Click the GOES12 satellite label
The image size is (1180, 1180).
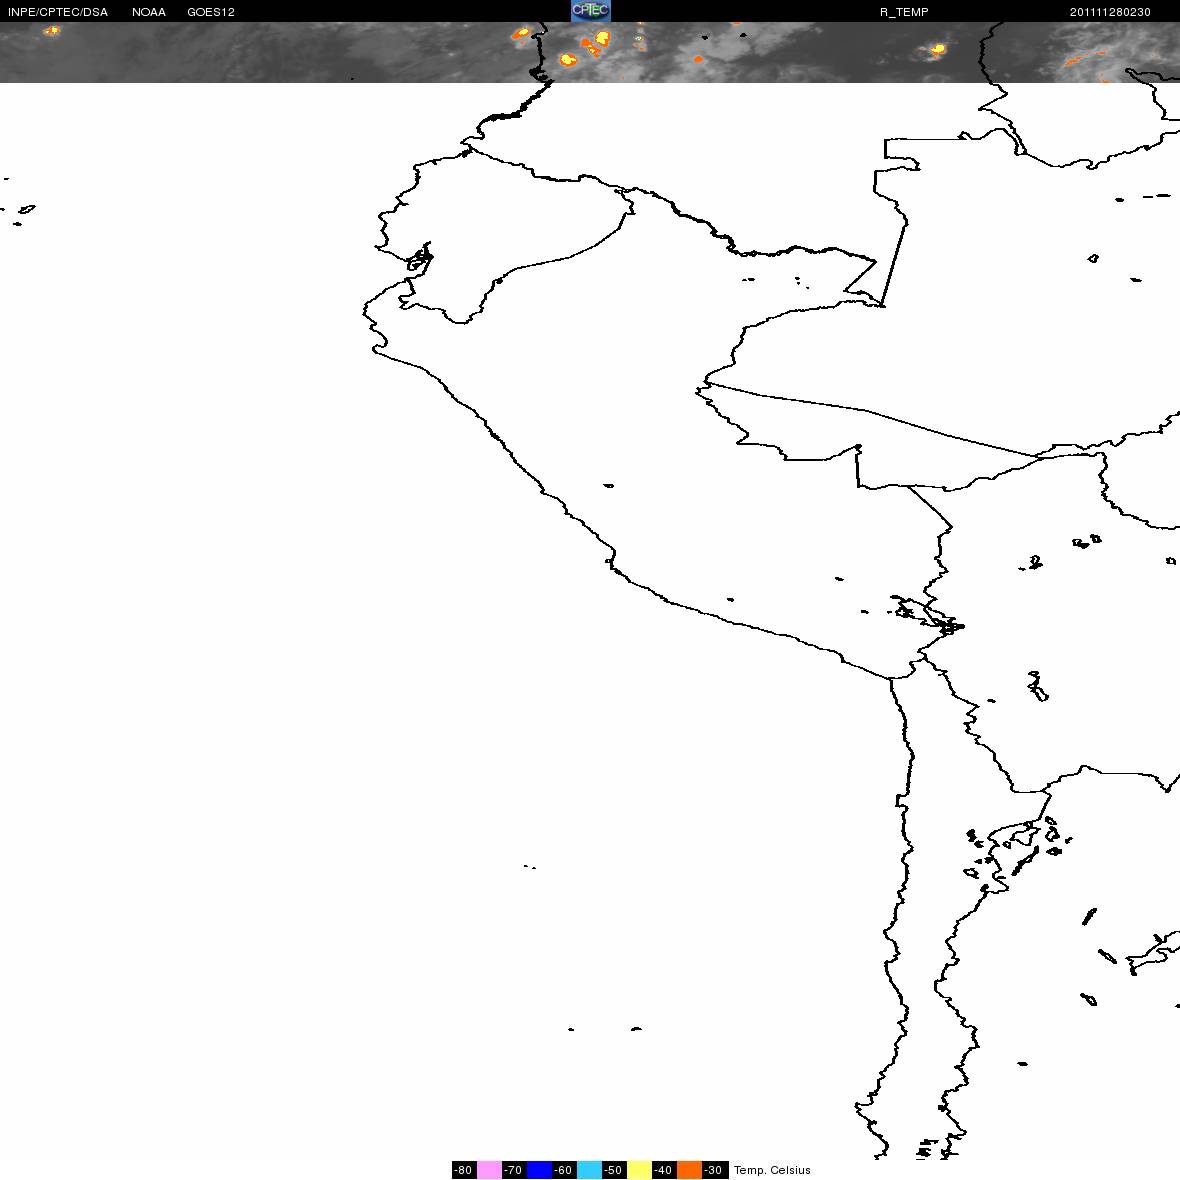tap(211, 12)
